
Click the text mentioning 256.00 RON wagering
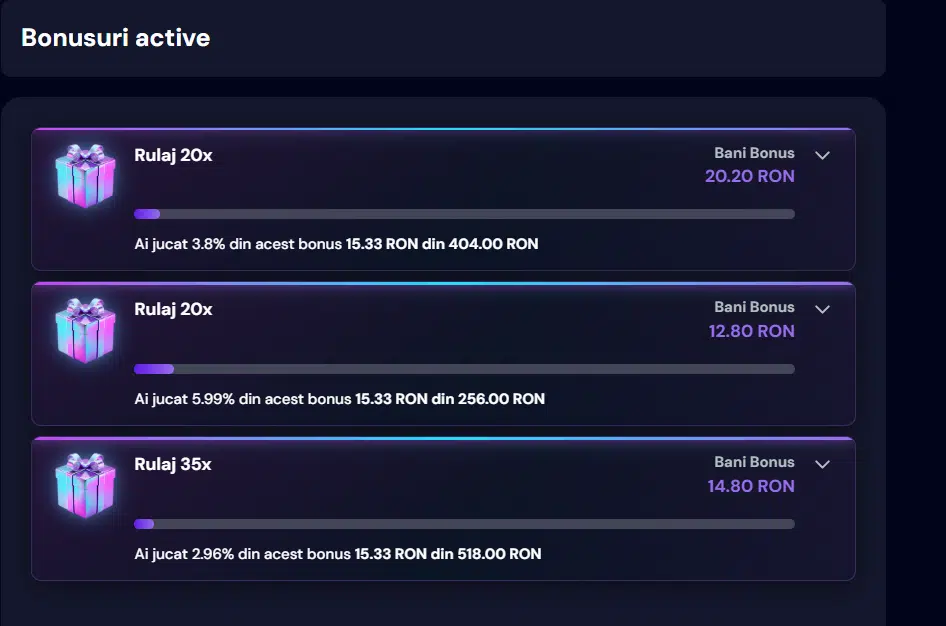340,399
